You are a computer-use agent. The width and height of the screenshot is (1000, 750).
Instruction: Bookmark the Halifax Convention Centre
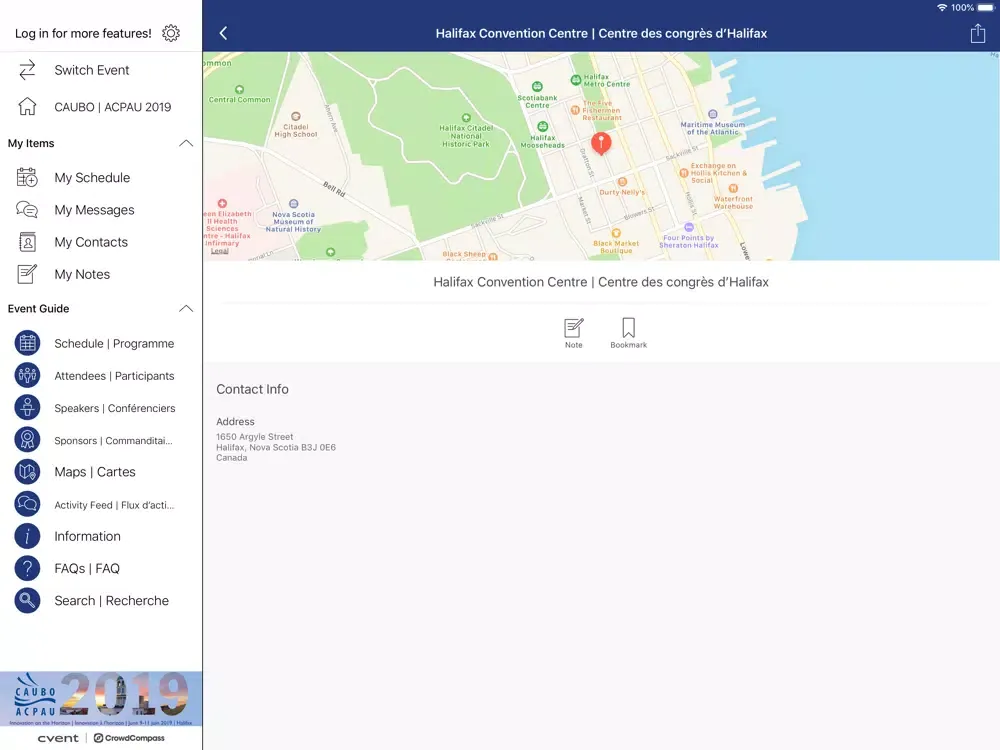click(628, 333)
